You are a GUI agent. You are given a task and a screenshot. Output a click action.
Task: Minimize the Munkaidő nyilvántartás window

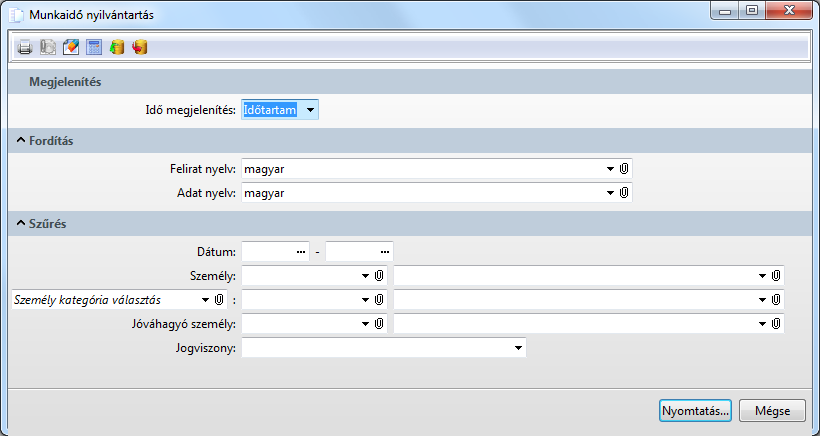[725, 10]
